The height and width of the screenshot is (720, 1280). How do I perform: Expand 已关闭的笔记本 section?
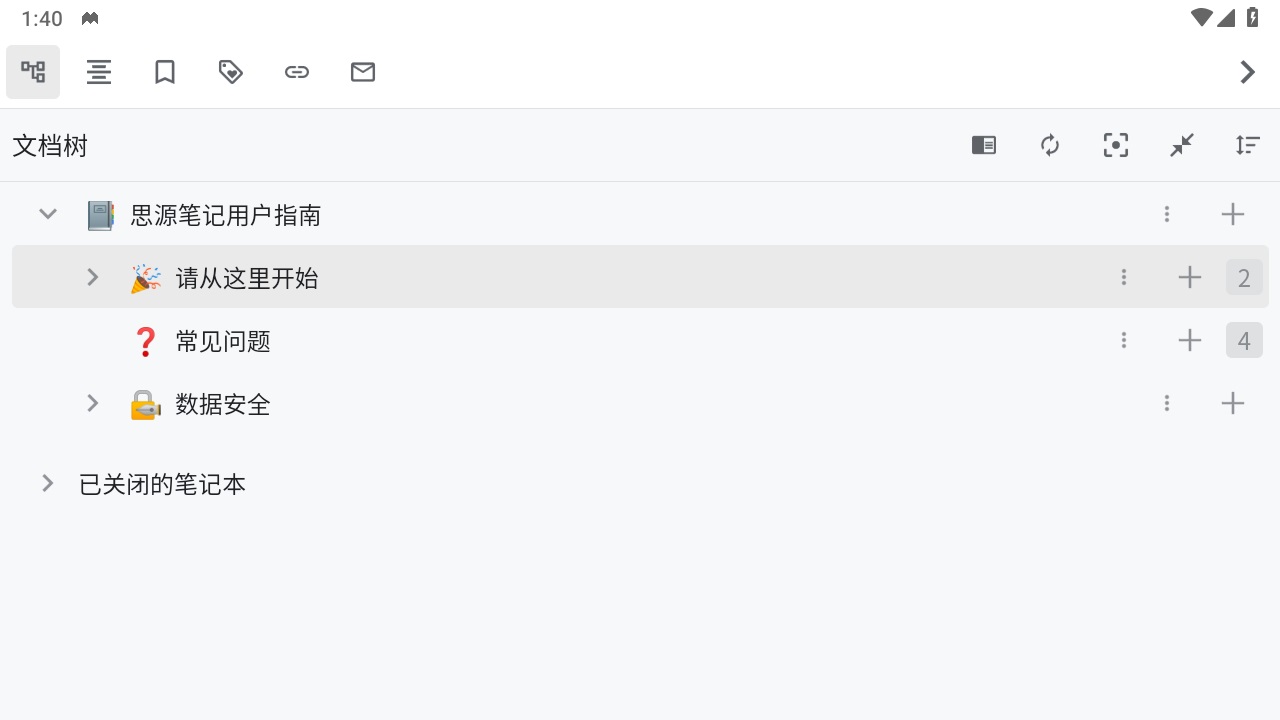coord(48,484)
